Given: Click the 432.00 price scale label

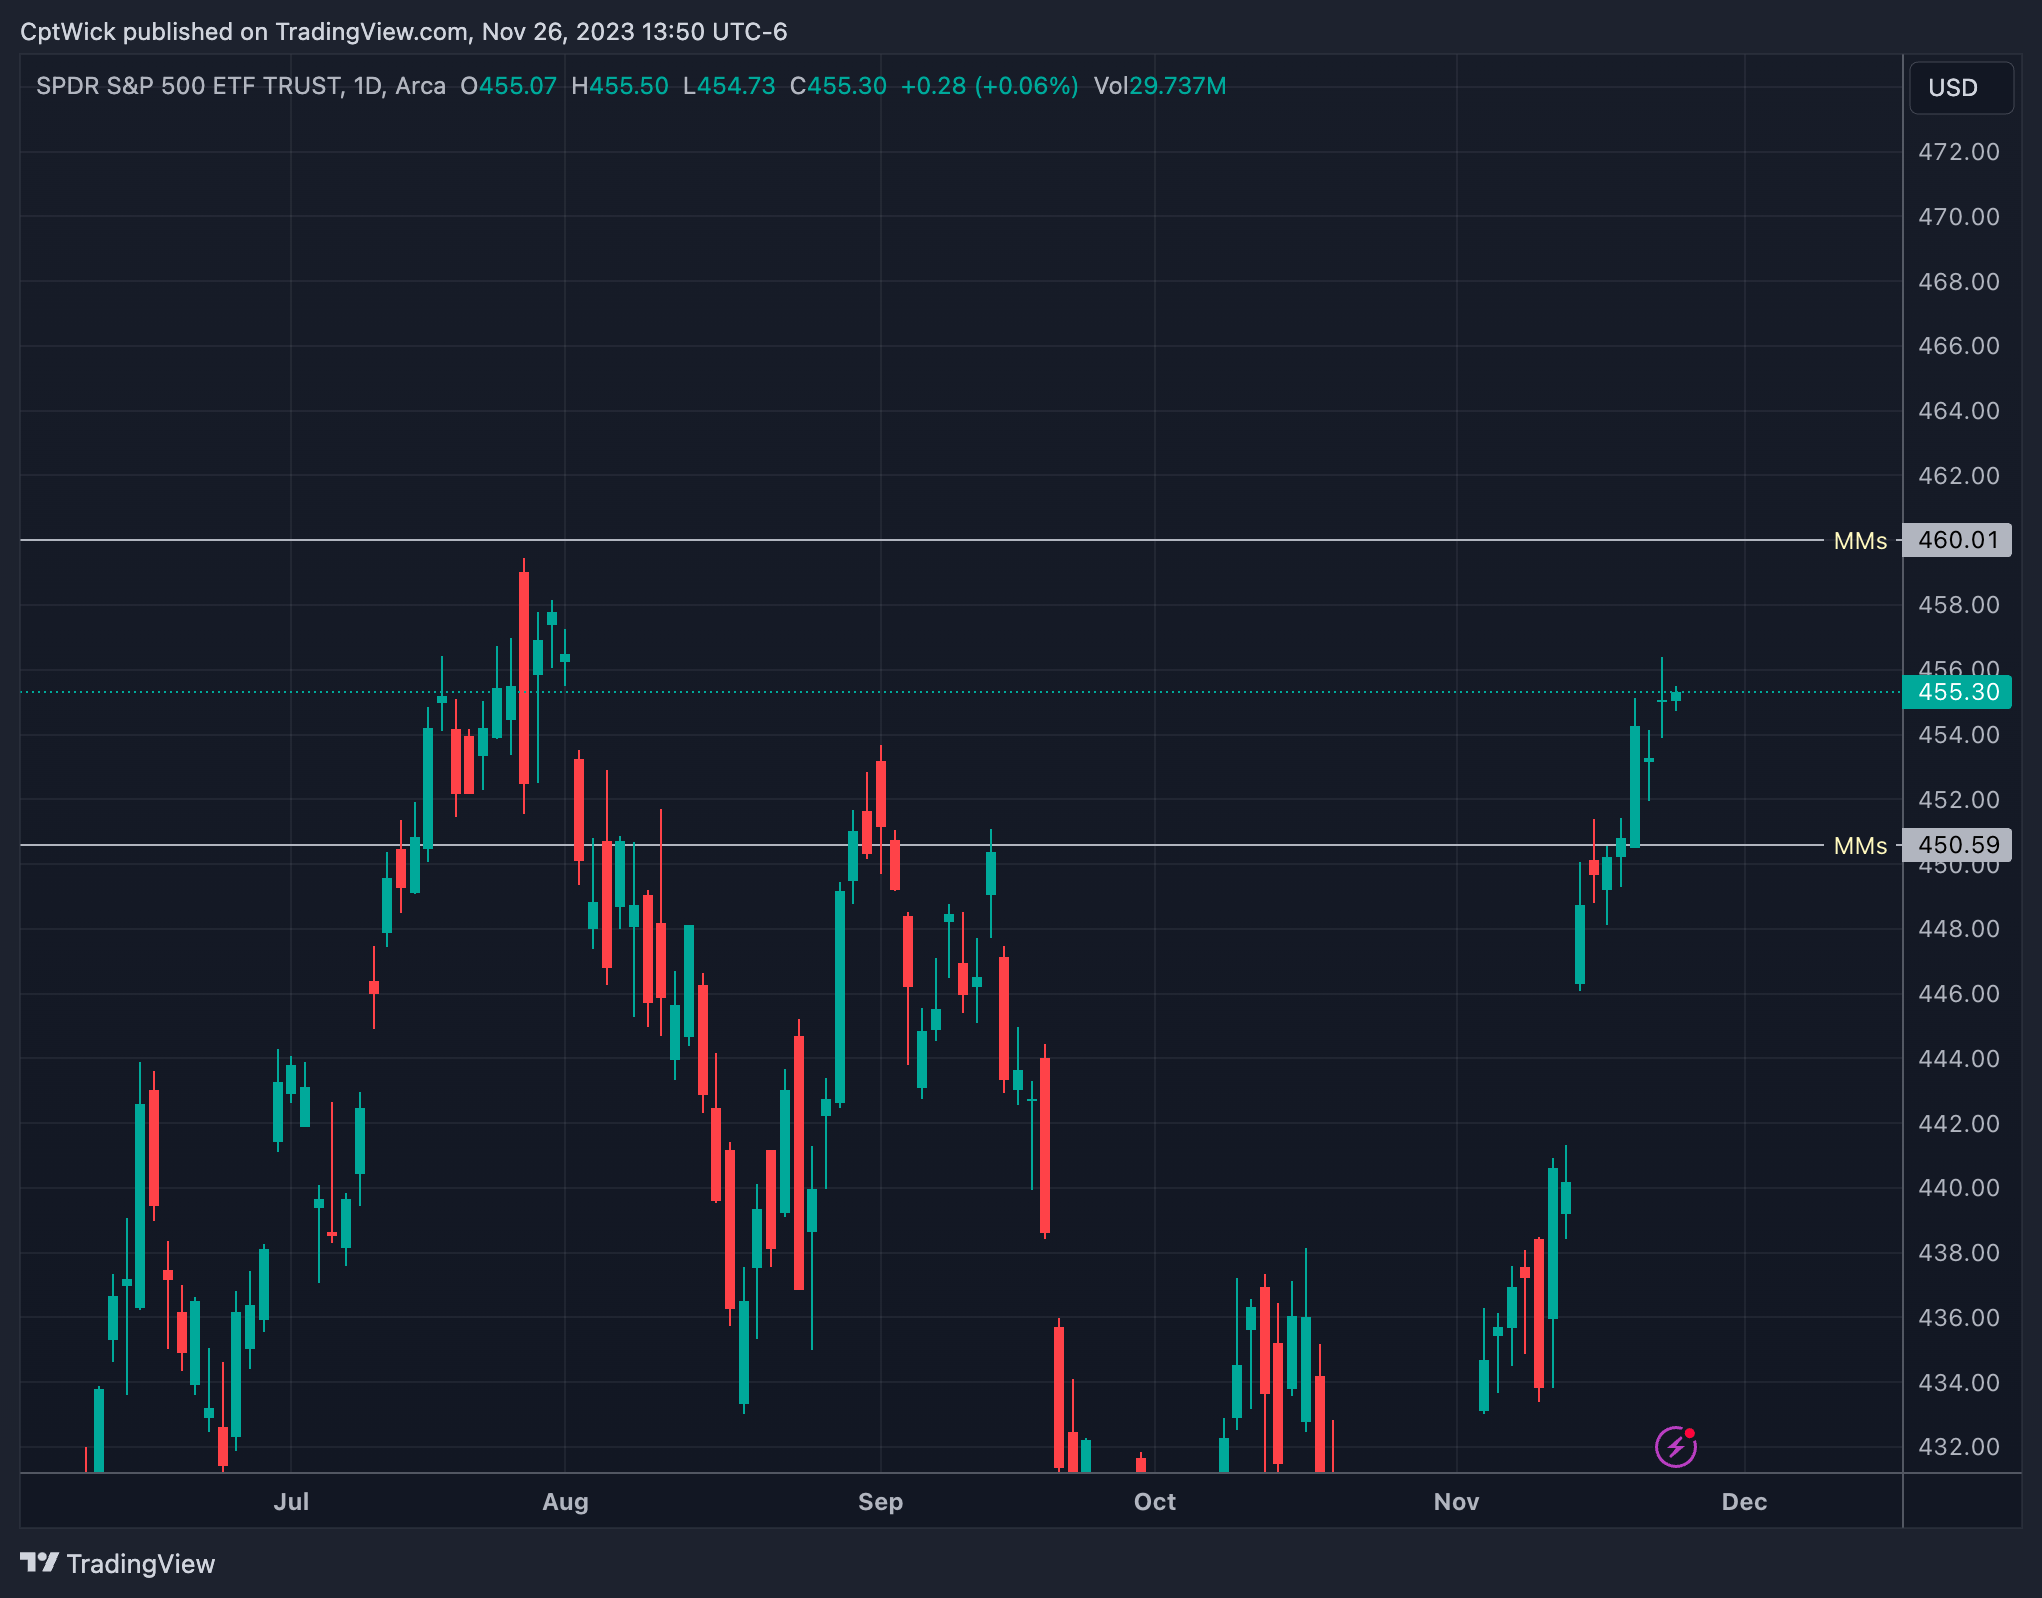Looking at the screenshot, I should click(1959, 1447).
